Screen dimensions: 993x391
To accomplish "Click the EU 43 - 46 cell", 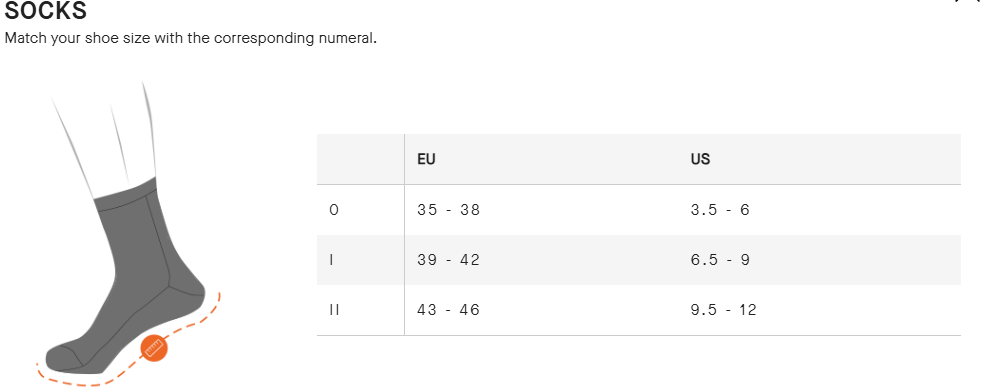I will [448, 310].
